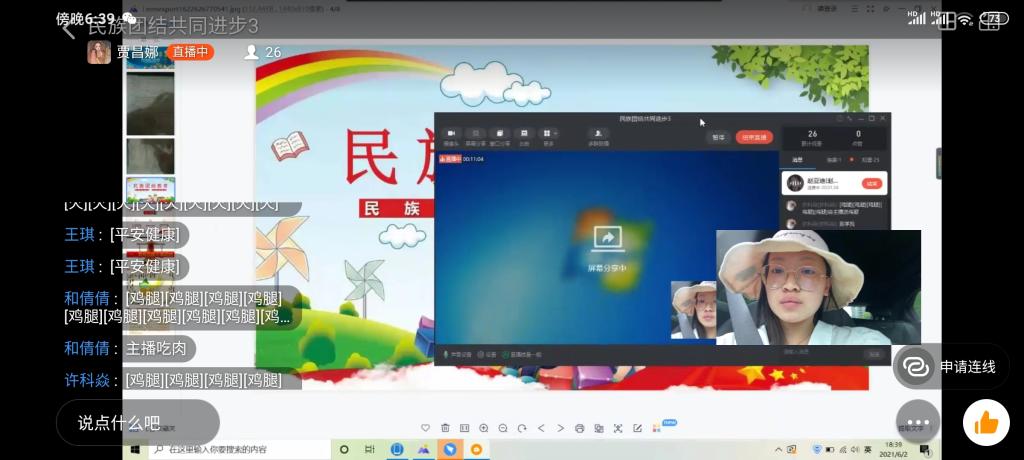Click the camera icon in live toolbar
The height and width of the screenshot is (460, 1024).
click(x=451, y=135)
